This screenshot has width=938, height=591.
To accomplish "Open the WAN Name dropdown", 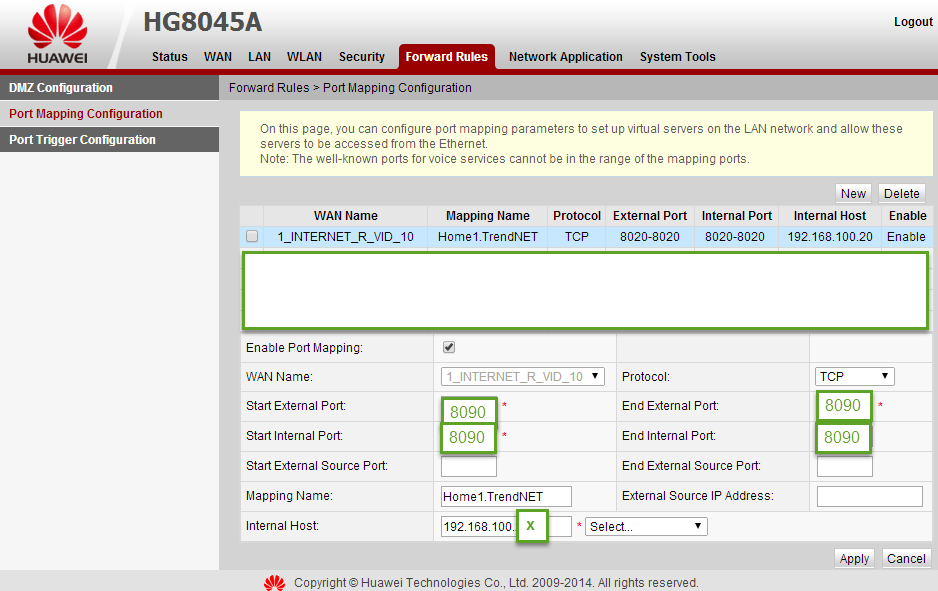I will point(523,377).
